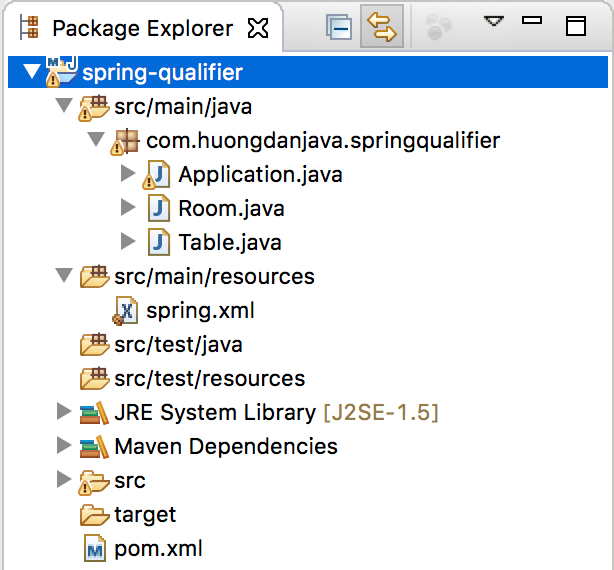Select spring.xml file name
The image size is (614, 570).
pos(200,312)
